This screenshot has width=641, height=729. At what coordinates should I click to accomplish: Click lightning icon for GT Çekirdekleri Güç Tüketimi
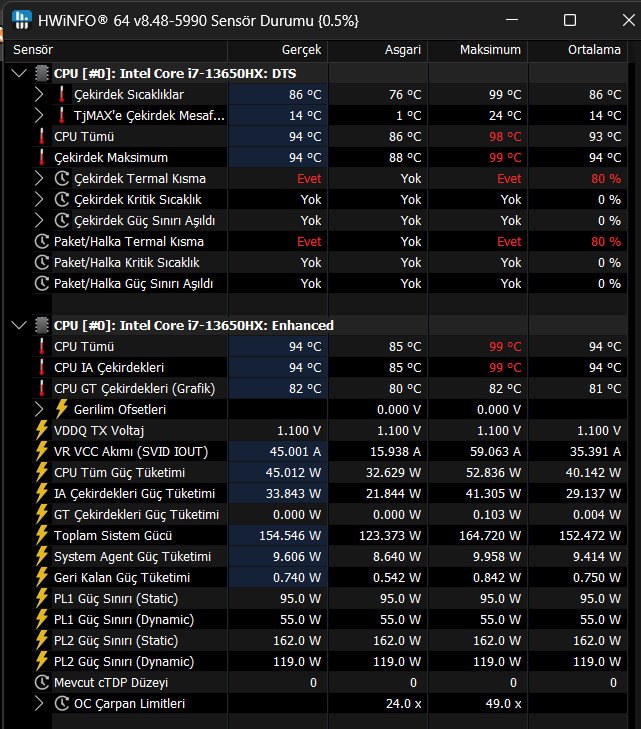click(42, 514)
